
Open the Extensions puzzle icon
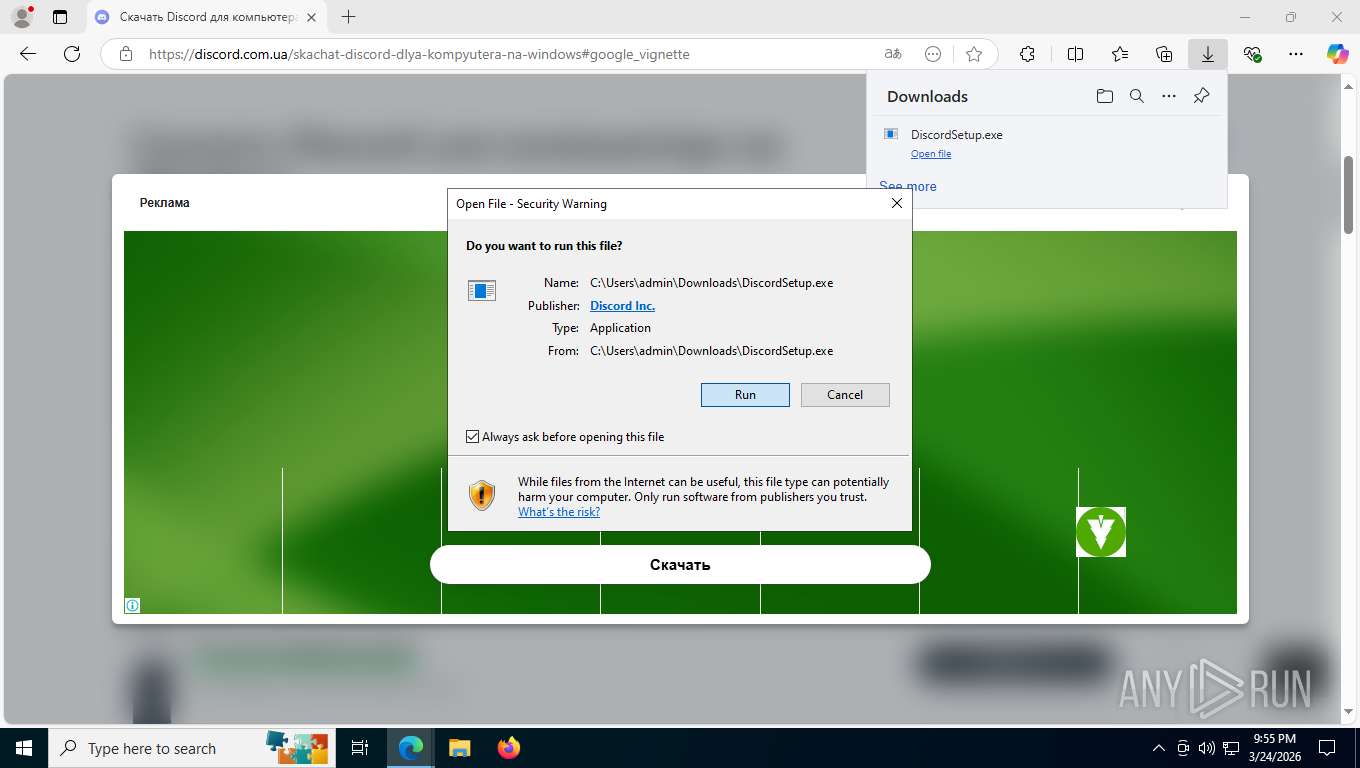[1027, 54]
